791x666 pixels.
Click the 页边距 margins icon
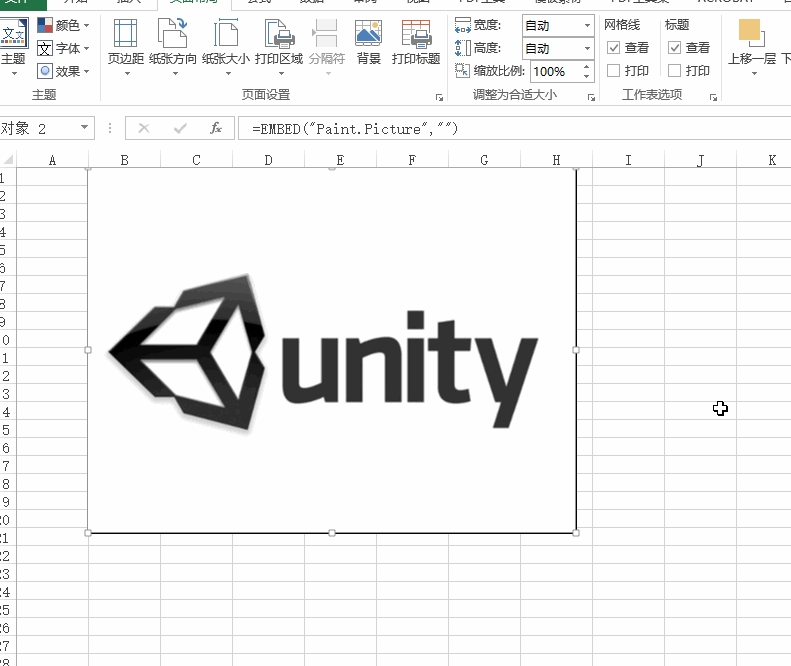click(125, 33)
